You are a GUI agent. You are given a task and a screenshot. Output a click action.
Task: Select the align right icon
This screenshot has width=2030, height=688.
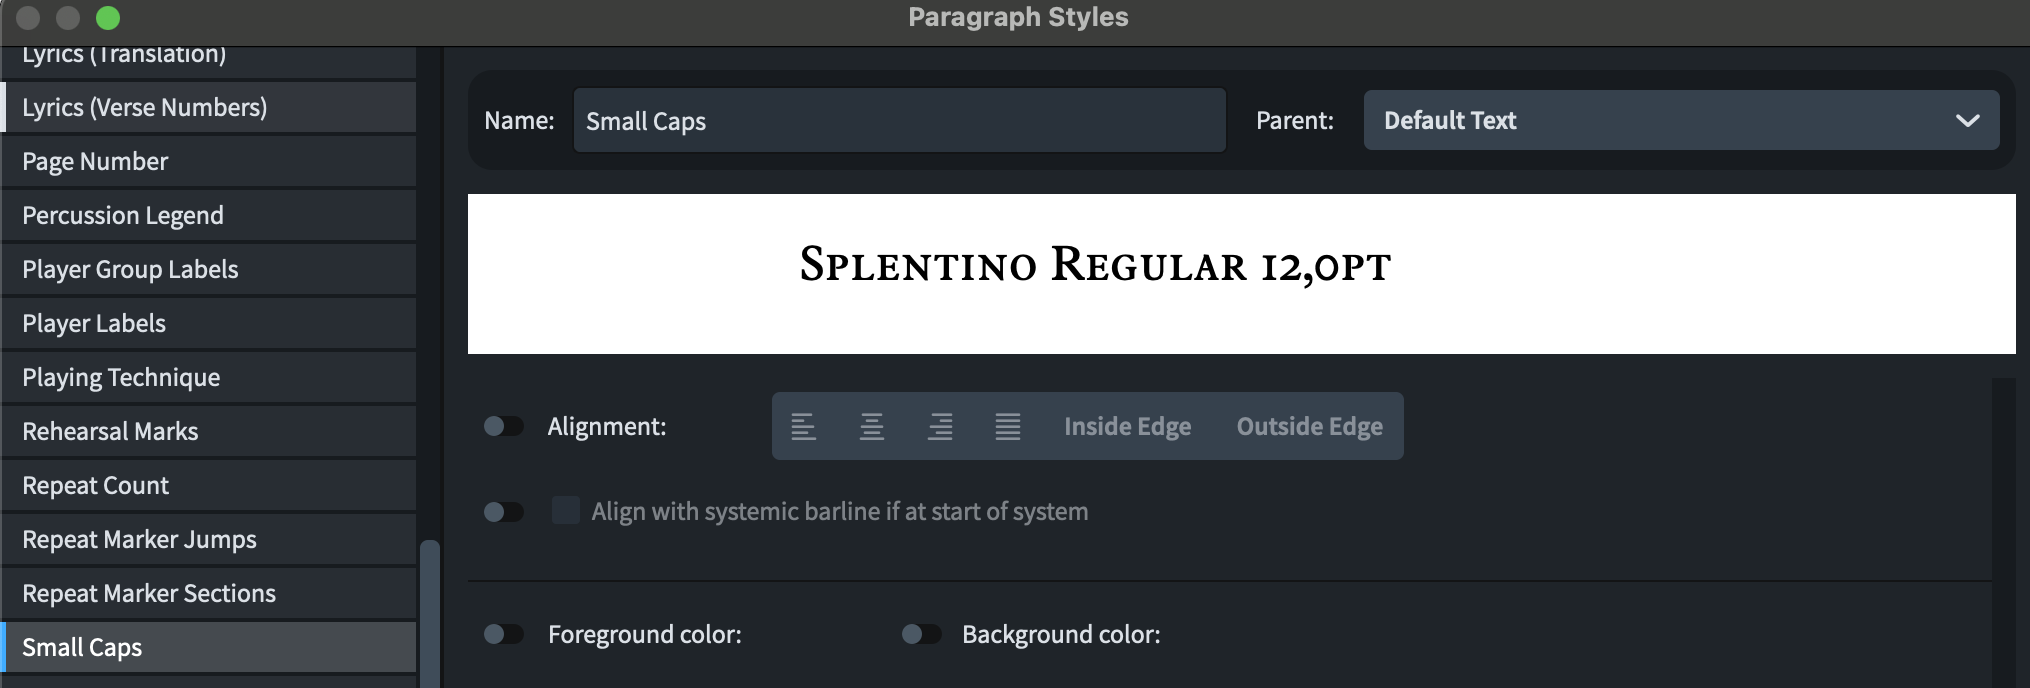(940, 427)
